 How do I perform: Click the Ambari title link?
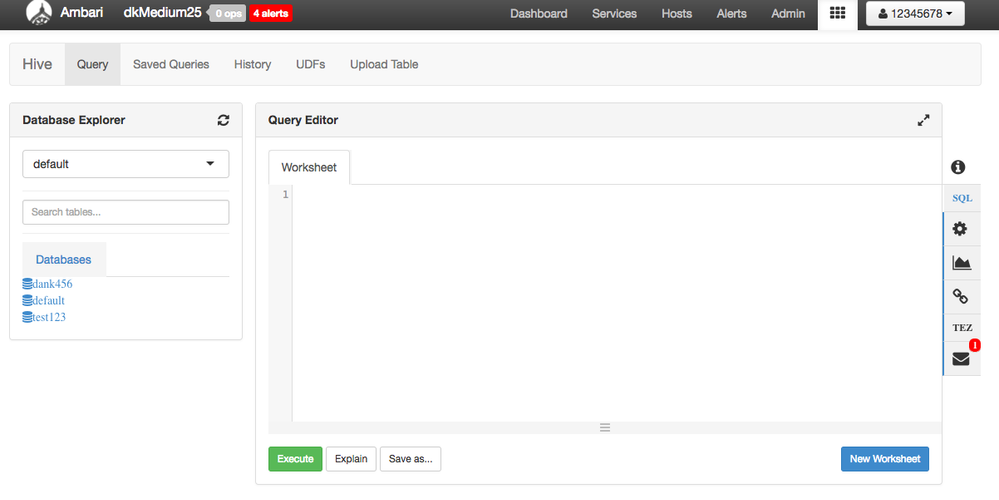[x=82, y=12]
